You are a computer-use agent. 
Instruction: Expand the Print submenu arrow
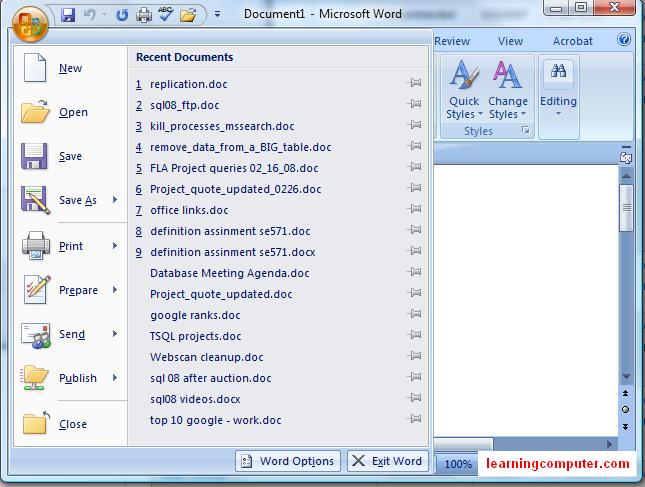coord(115,246)
